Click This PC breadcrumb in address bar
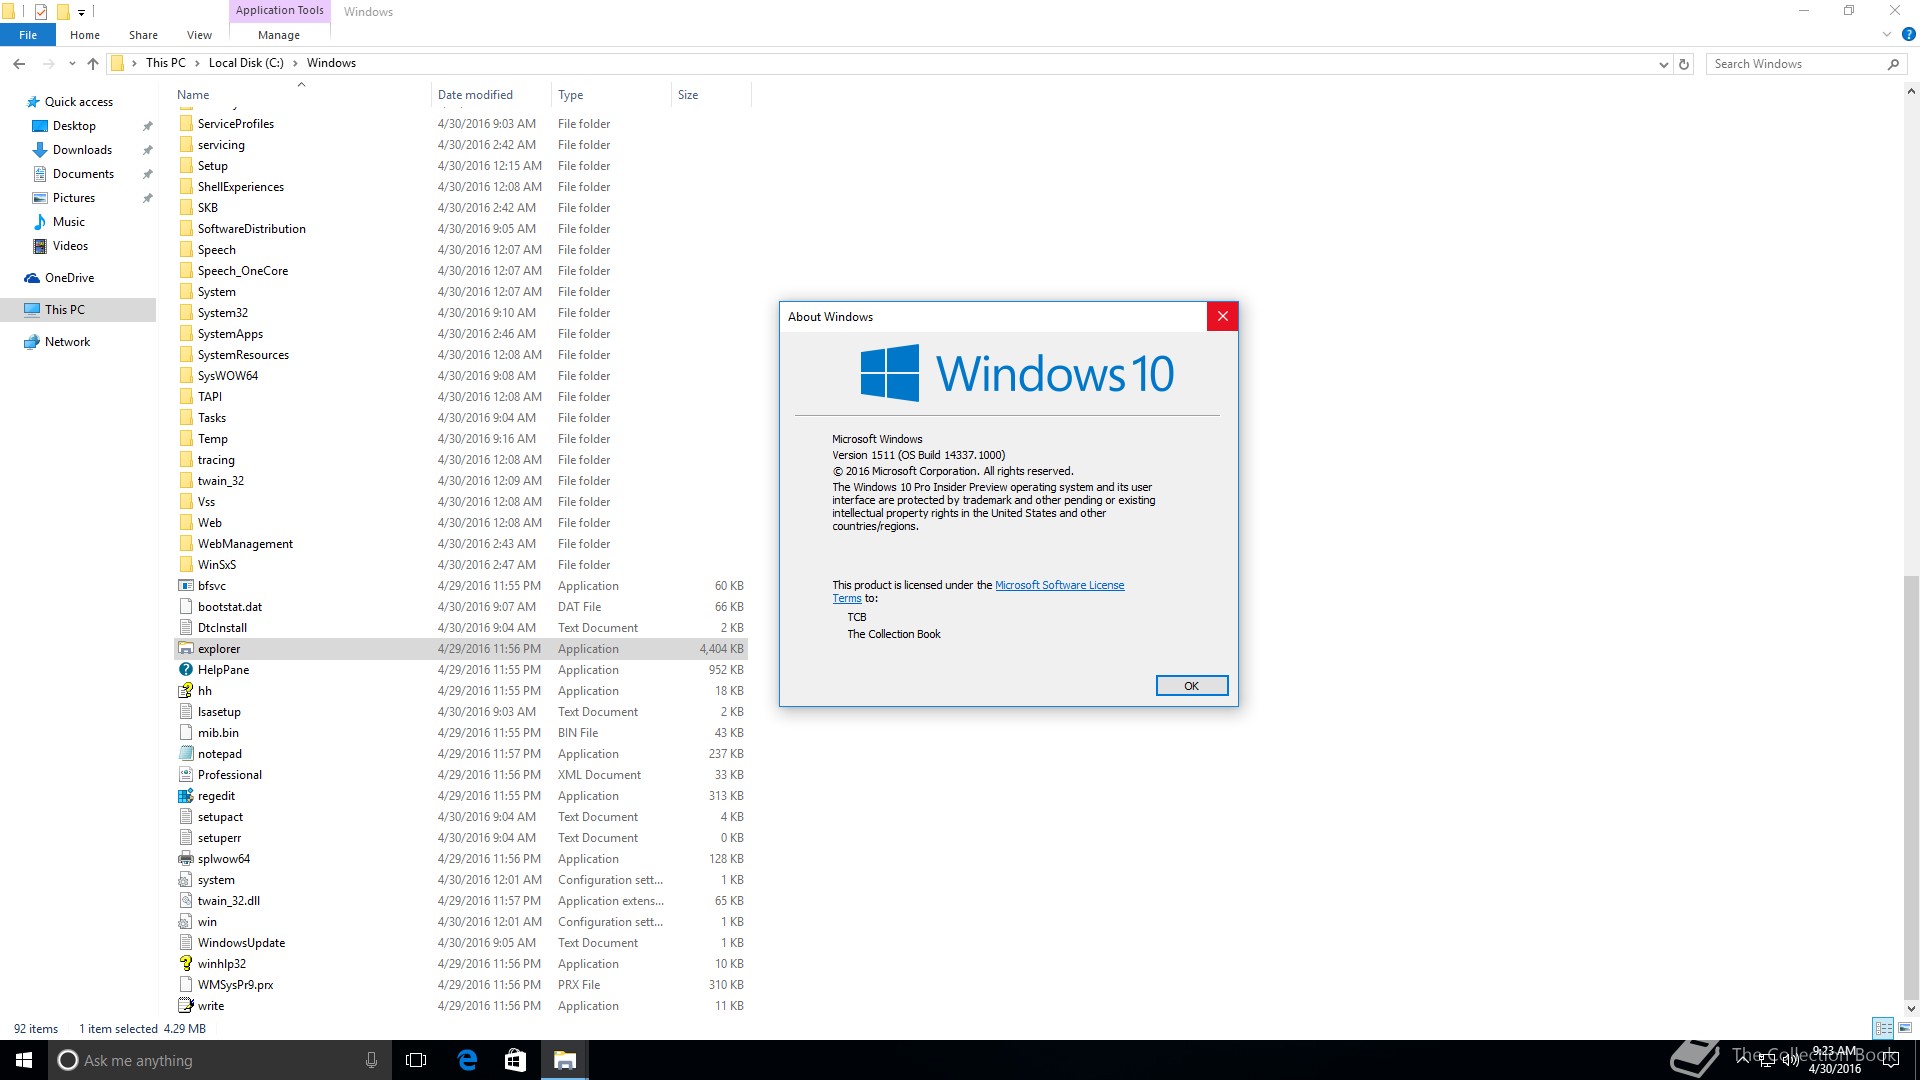 click(x=165, y=63)
